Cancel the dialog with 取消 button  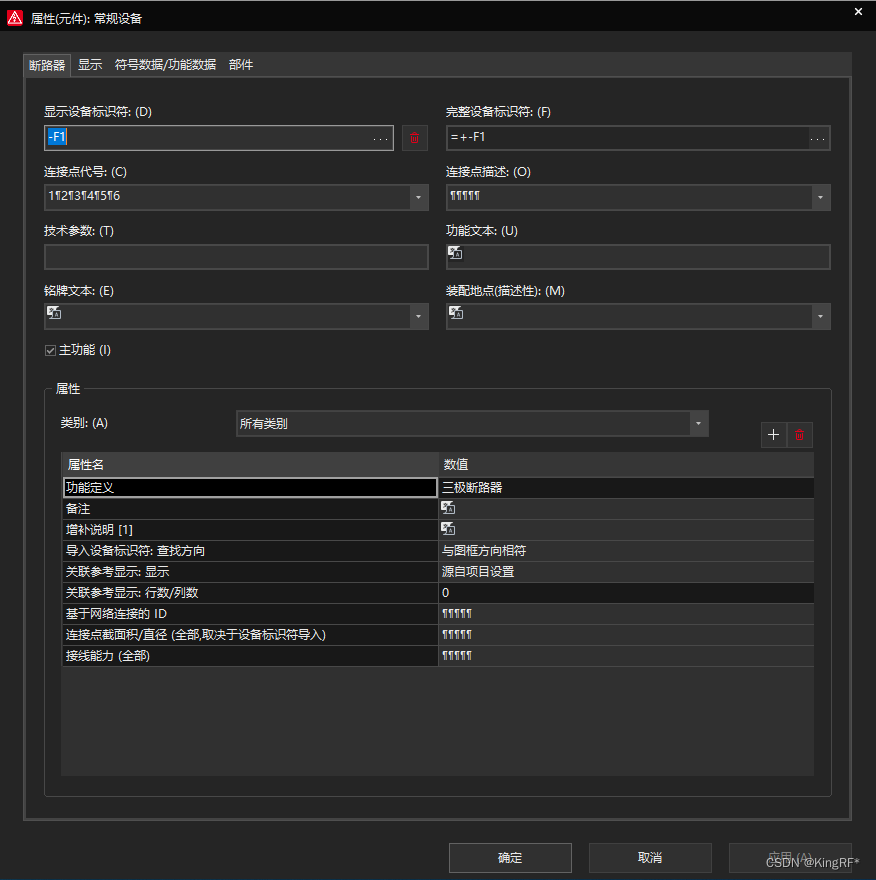point(649,857)
